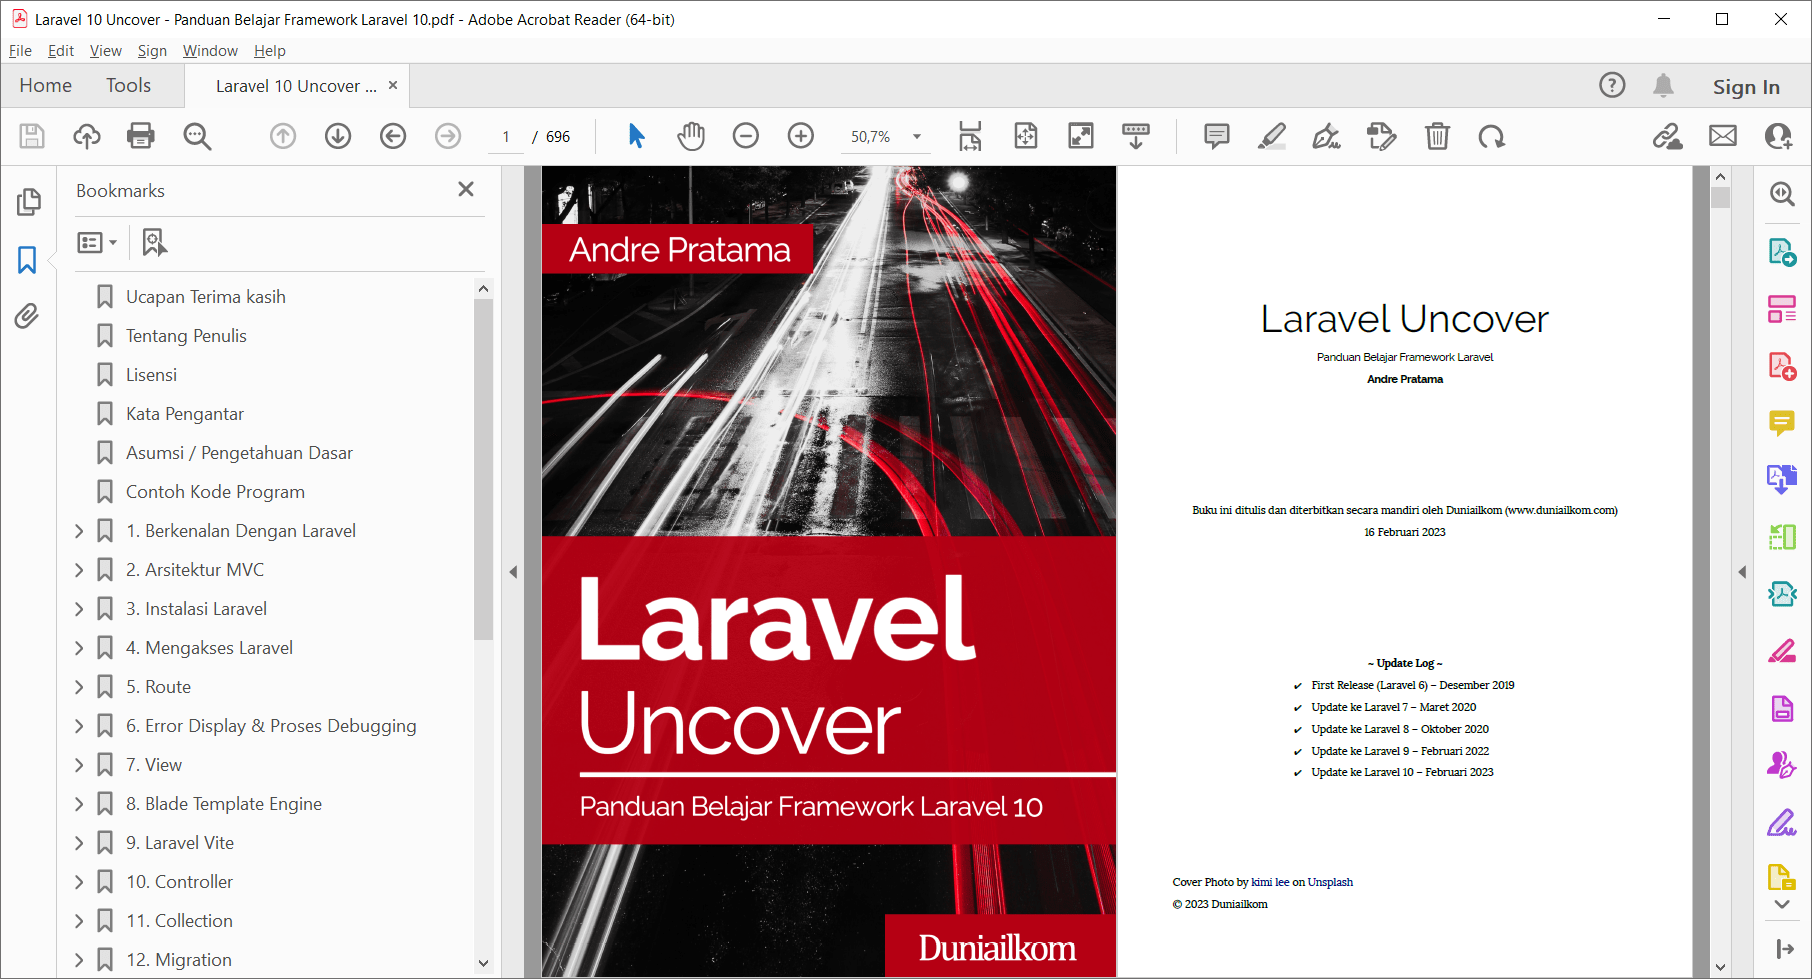Expand bookmark 2. Arsitektur MVC
This screenshot has width=1812, height=979.
coord(79,570)
